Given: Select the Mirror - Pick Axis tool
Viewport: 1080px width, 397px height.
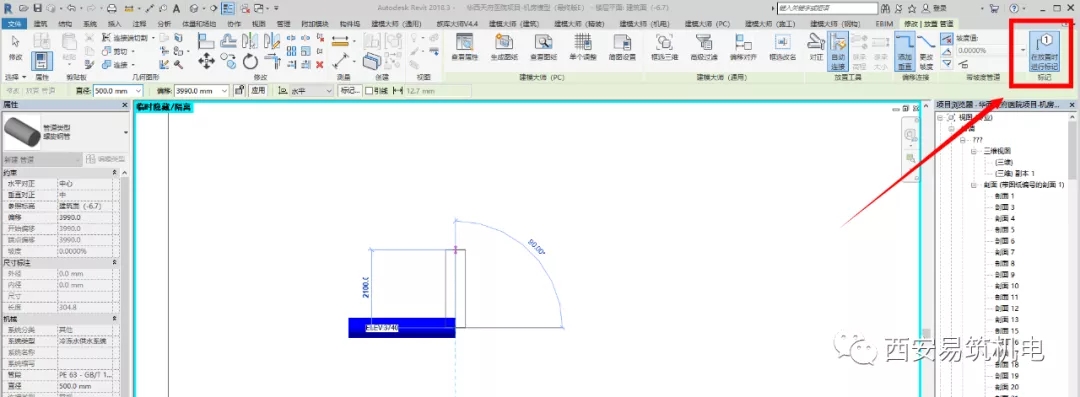Looking at the screenshot, I should coord(250,42).
